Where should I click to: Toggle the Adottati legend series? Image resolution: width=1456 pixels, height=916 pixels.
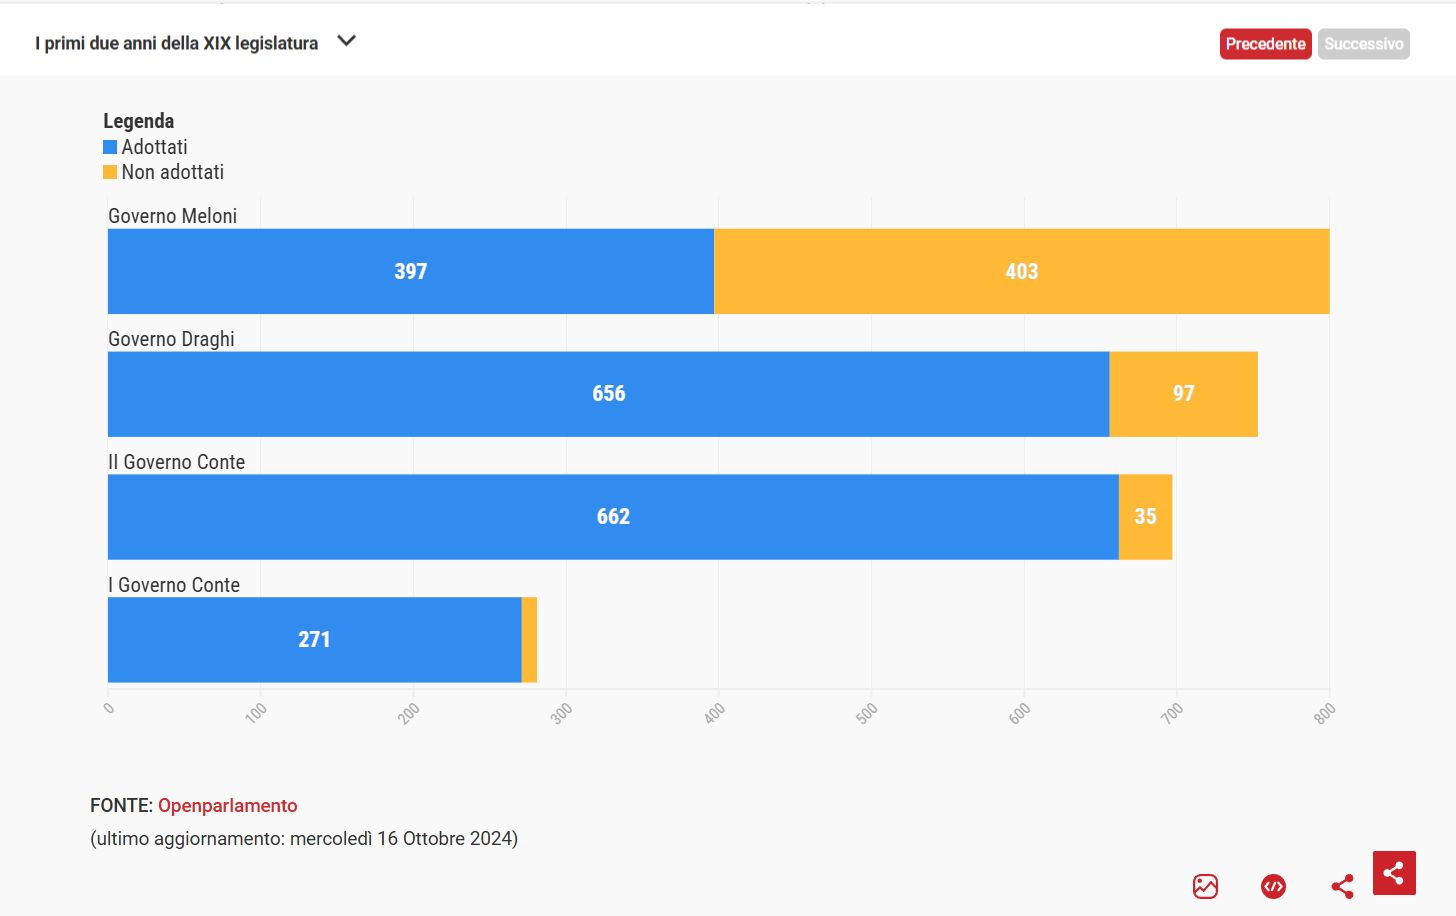click(154, 147)
